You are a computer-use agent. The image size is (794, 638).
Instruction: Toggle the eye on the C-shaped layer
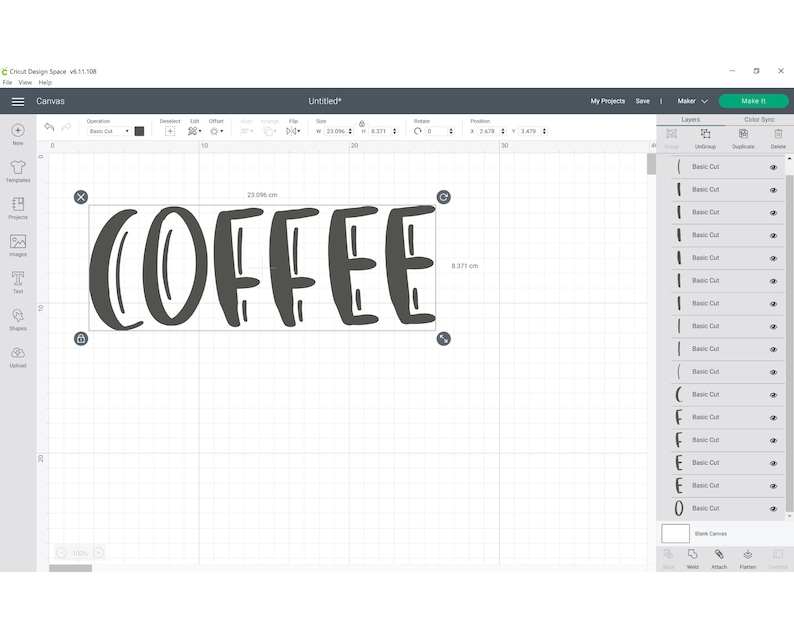773,395
